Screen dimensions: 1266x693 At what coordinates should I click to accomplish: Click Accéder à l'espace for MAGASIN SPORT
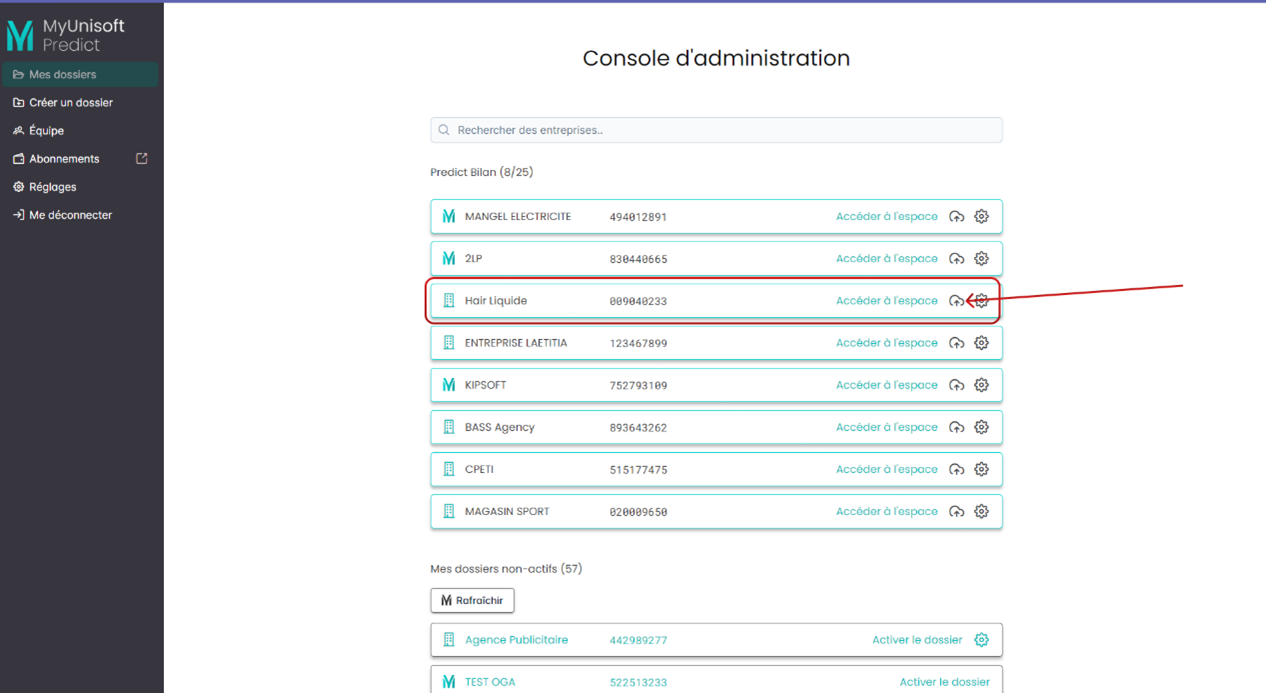click(x=887, y=511)
